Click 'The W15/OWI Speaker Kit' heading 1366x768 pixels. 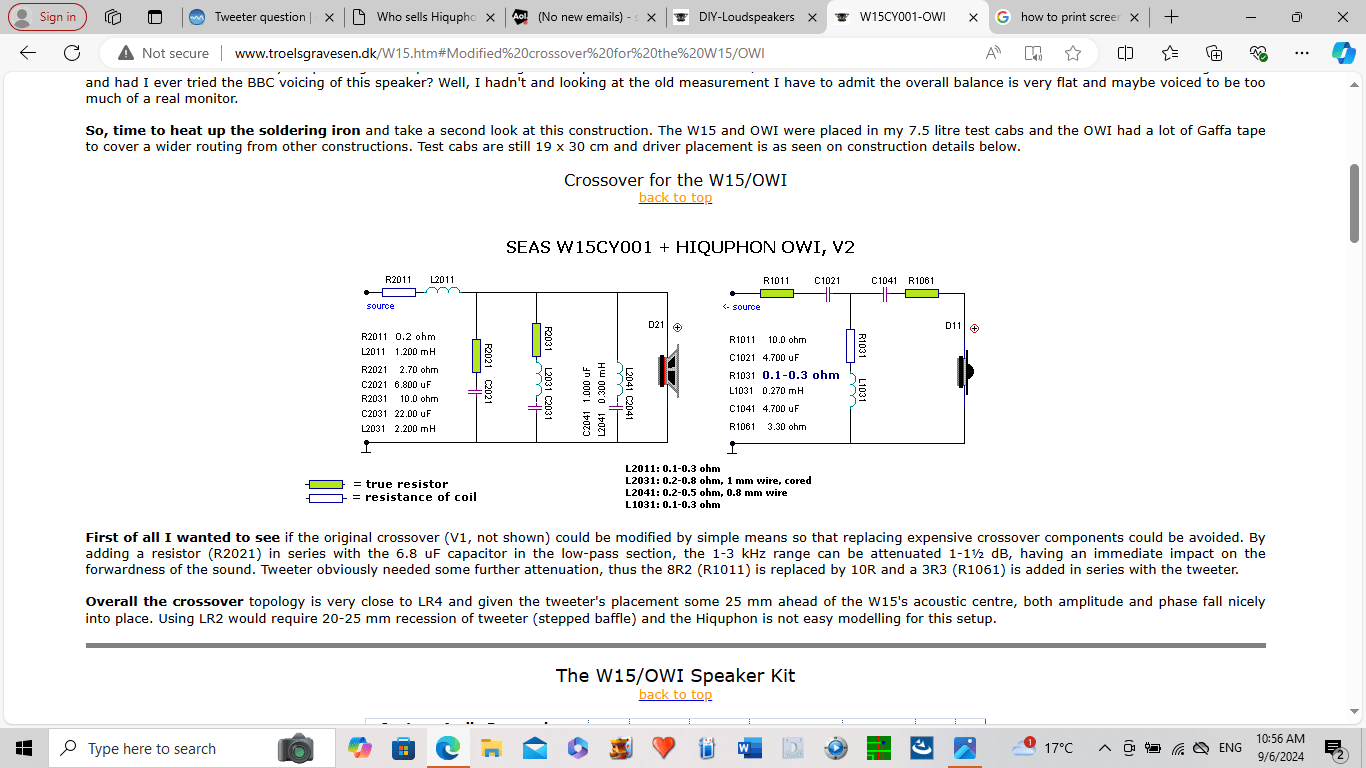coord(675,675)
